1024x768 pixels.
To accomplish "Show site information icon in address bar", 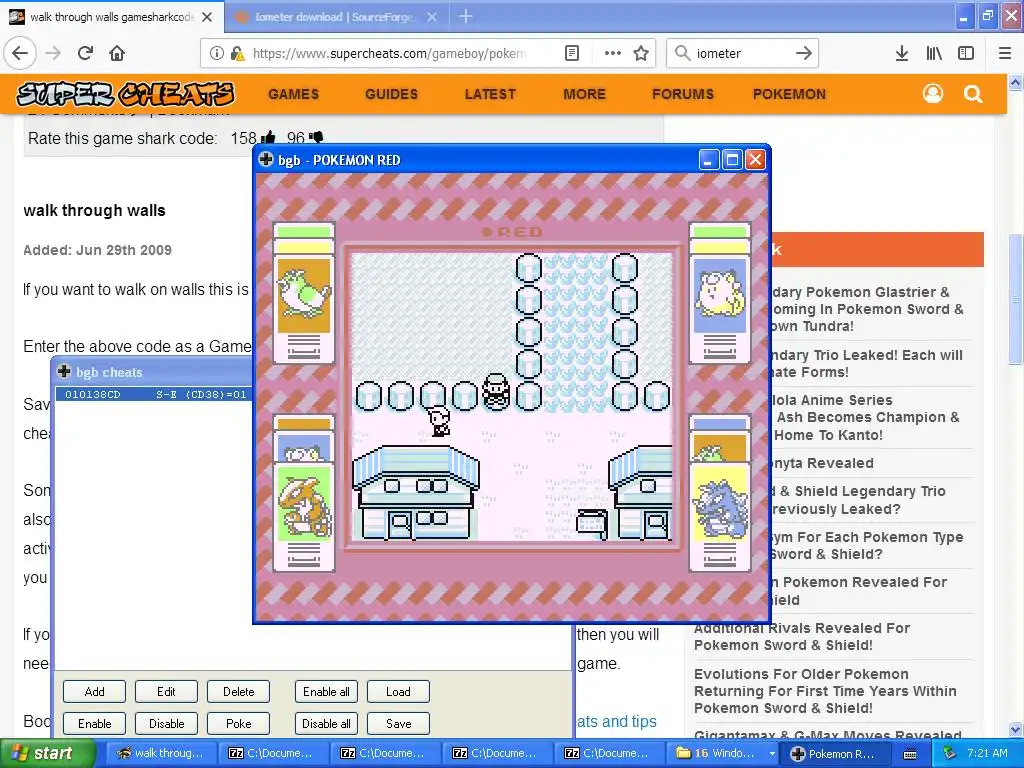I will (216, 54).
